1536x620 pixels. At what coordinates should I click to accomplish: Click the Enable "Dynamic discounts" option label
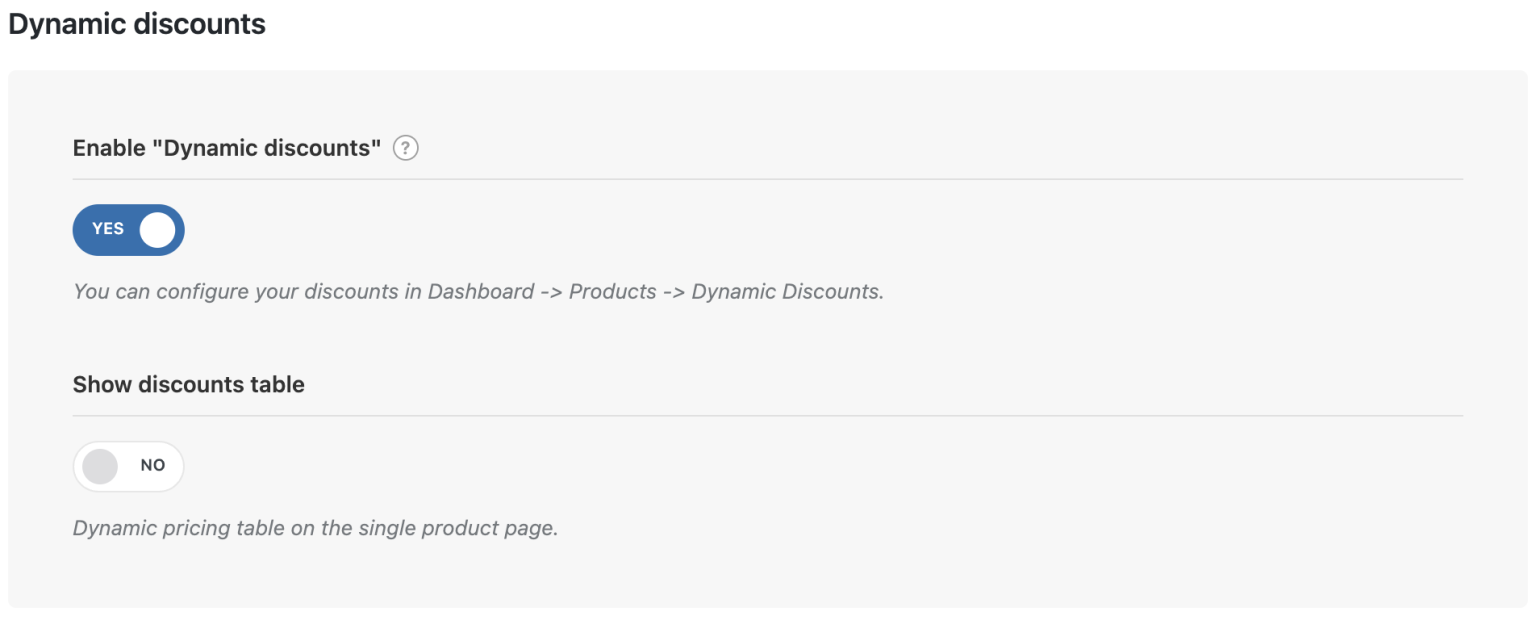point(227,148)
